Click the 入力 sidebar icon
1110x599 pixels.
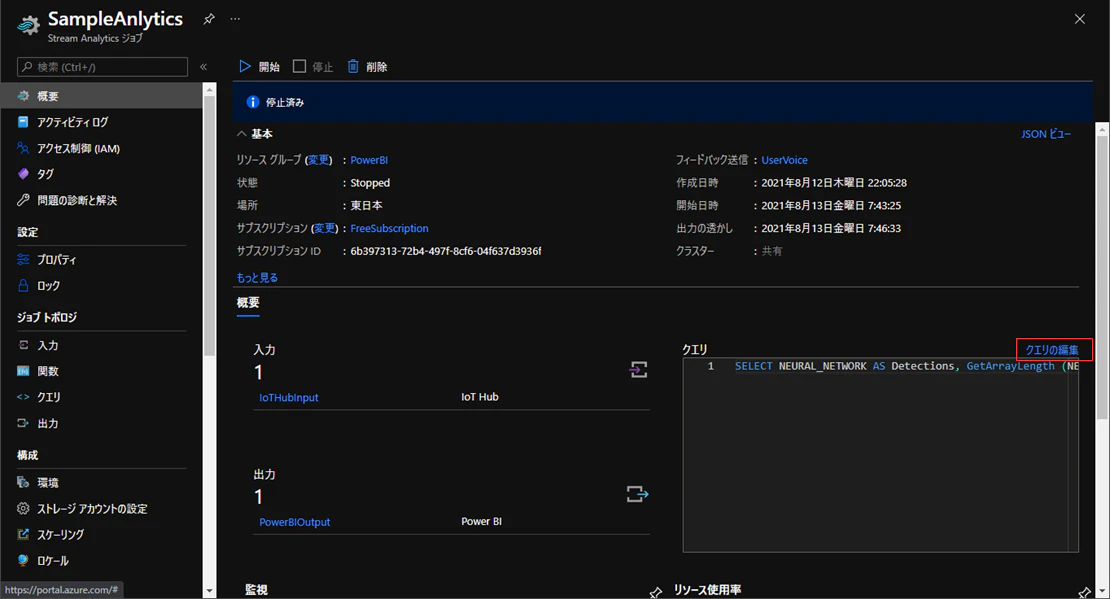coord(23,345)
